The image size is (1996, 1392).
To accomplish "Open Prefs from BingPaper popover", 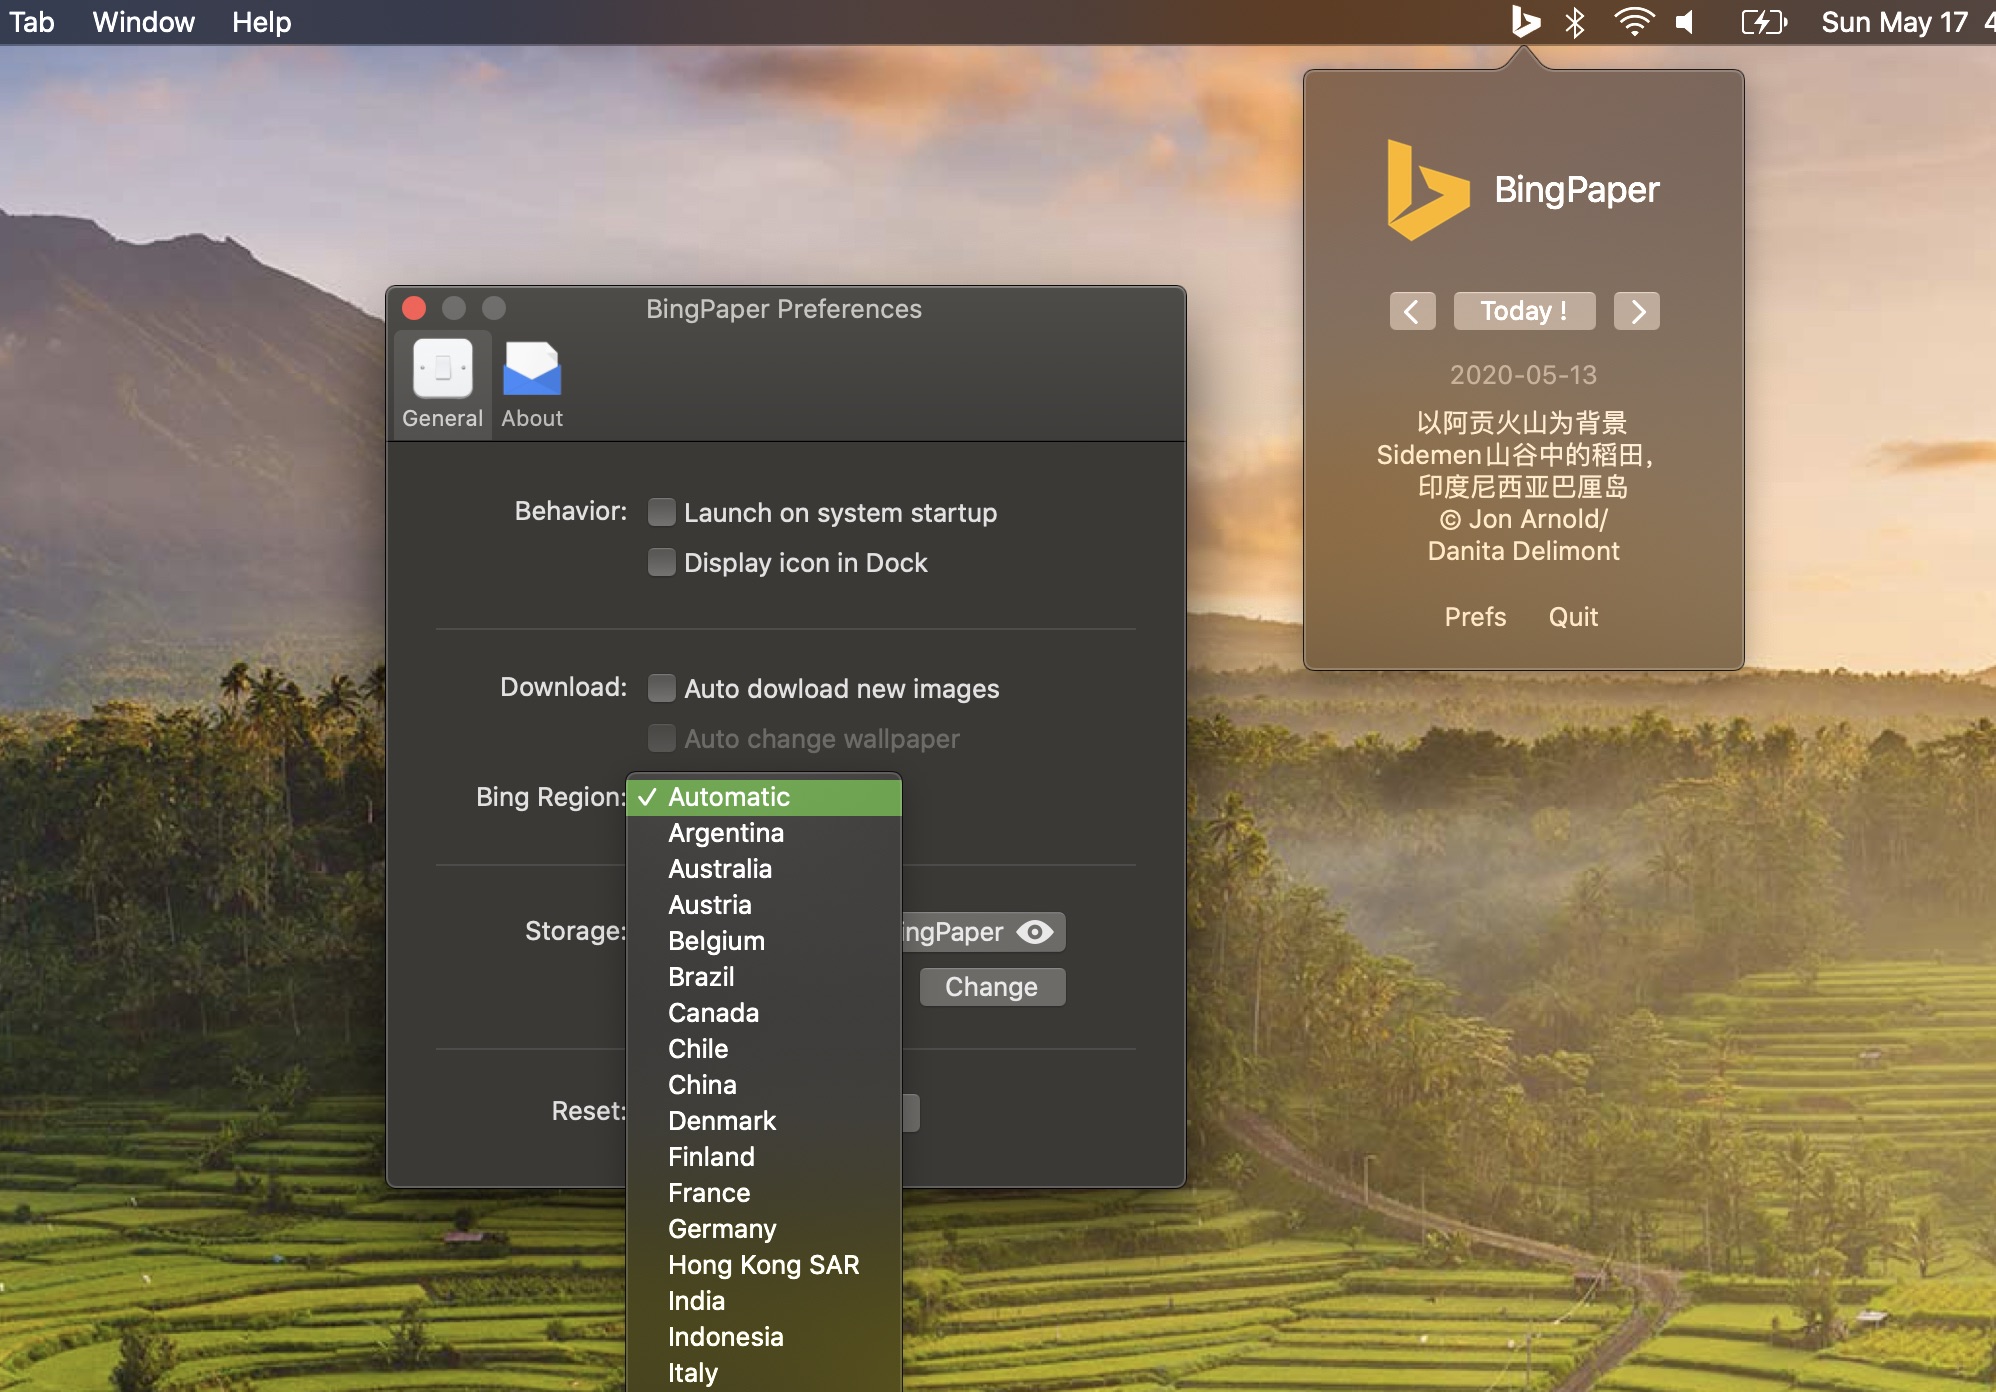I will (x=1475, y=617).
